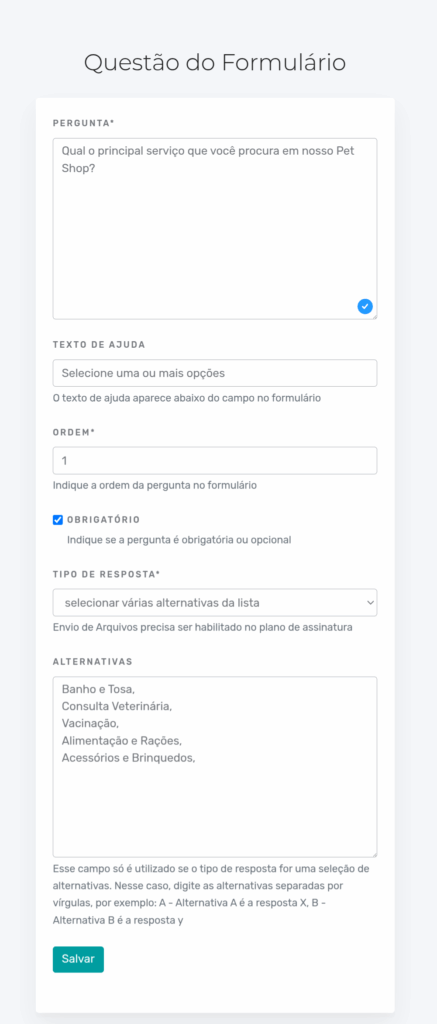This screenshot has width=437, height=1024.
Task: Click the blue checkmark icon in Pergunta field
Action: pos(365,306)
